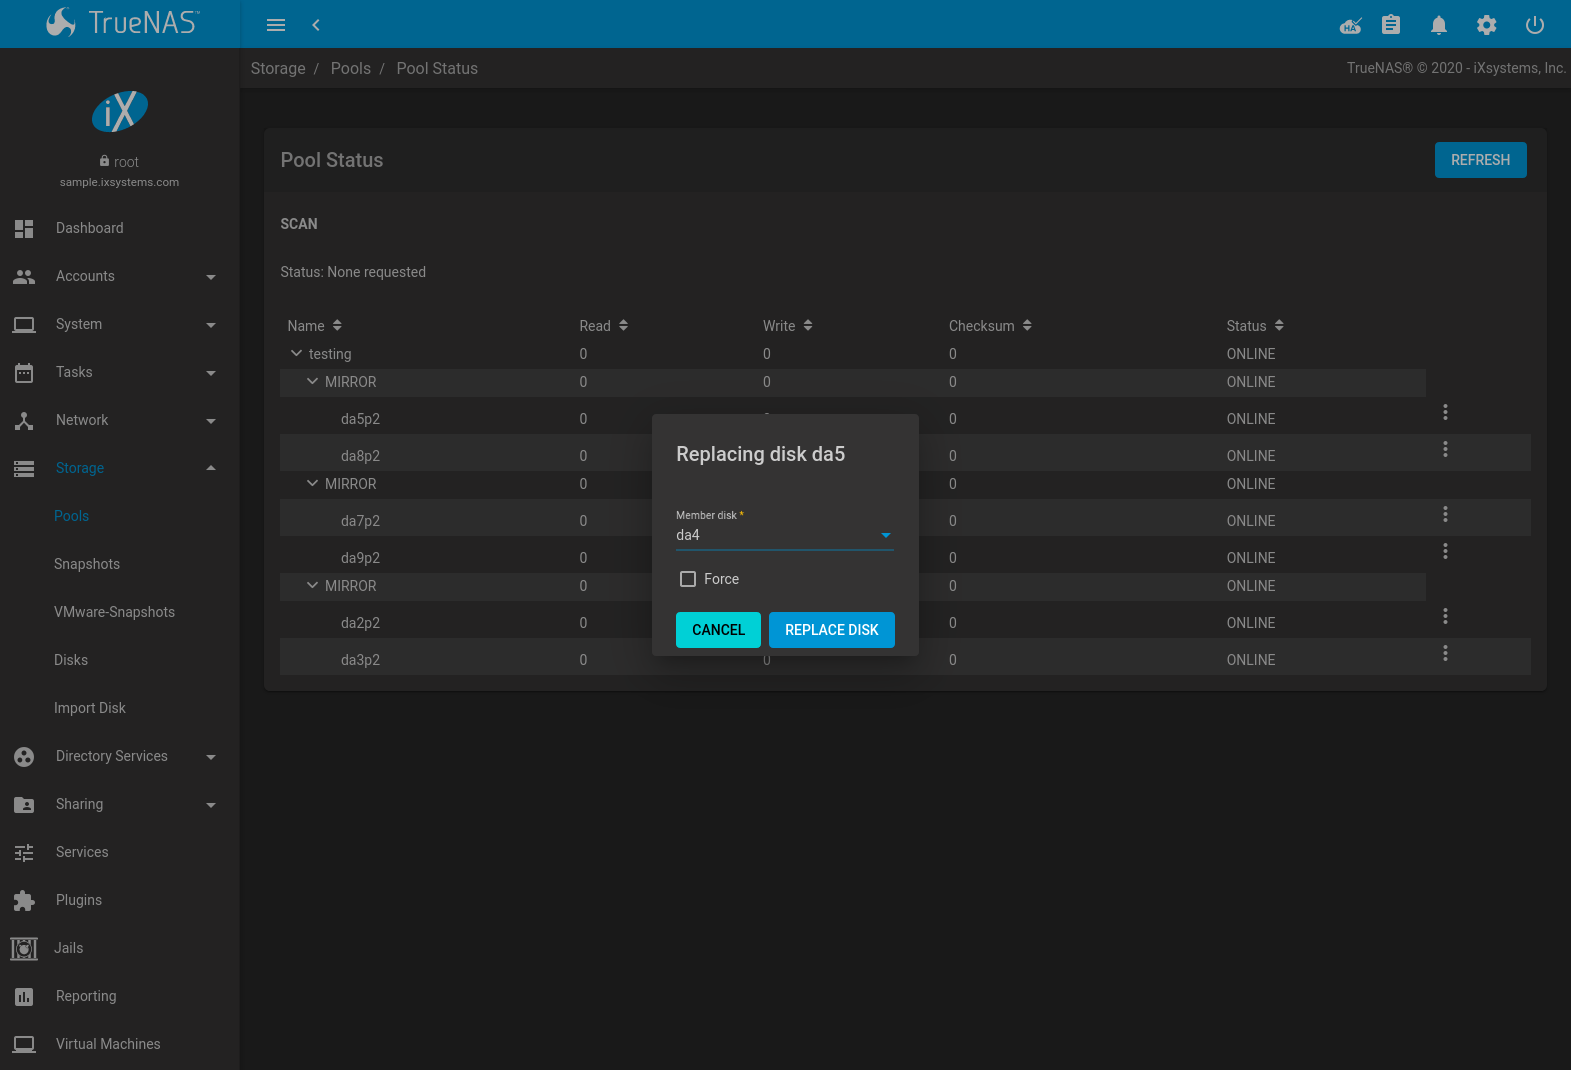Expand the Tasks sidebar menu

[x=120, y=372]
